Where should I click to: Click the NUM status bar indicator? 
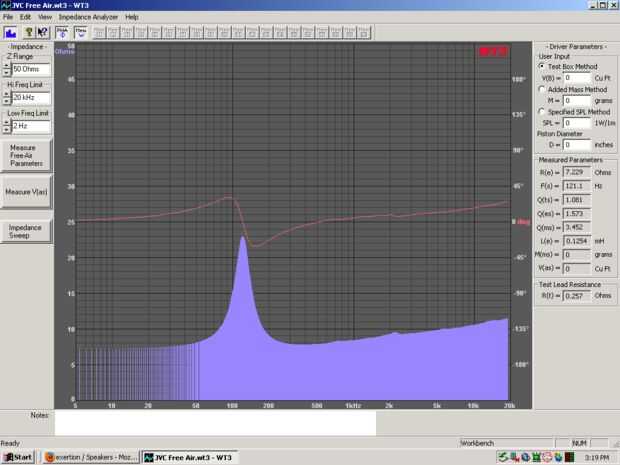579,443
